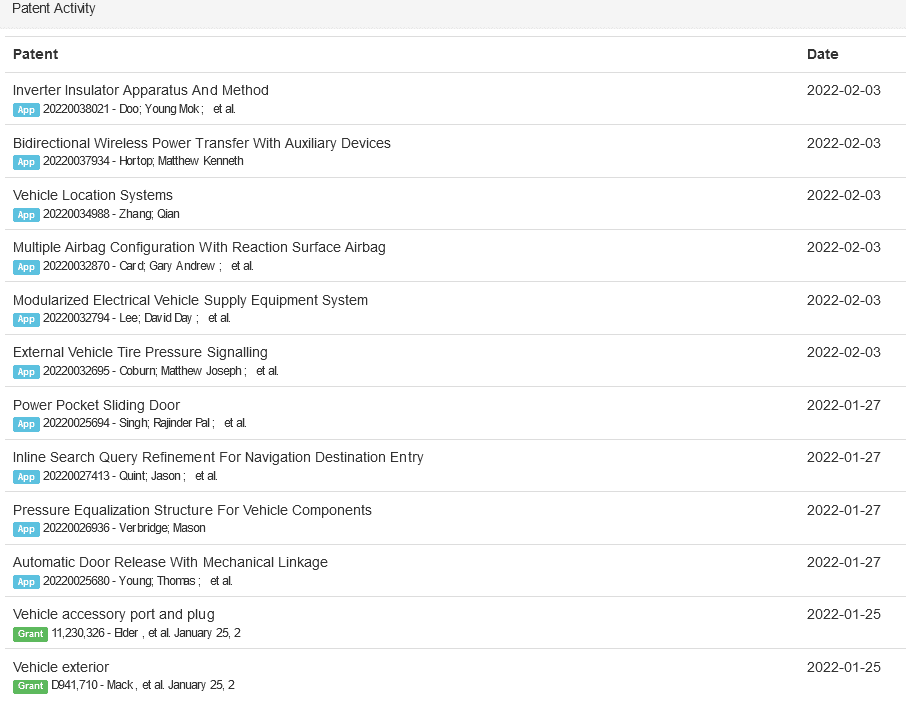Open 'Inline Search Query Refinement For Navigation Destination Entry'
Image resolution: width=906 pixels, height=701 pixels.
pos(218,457)
